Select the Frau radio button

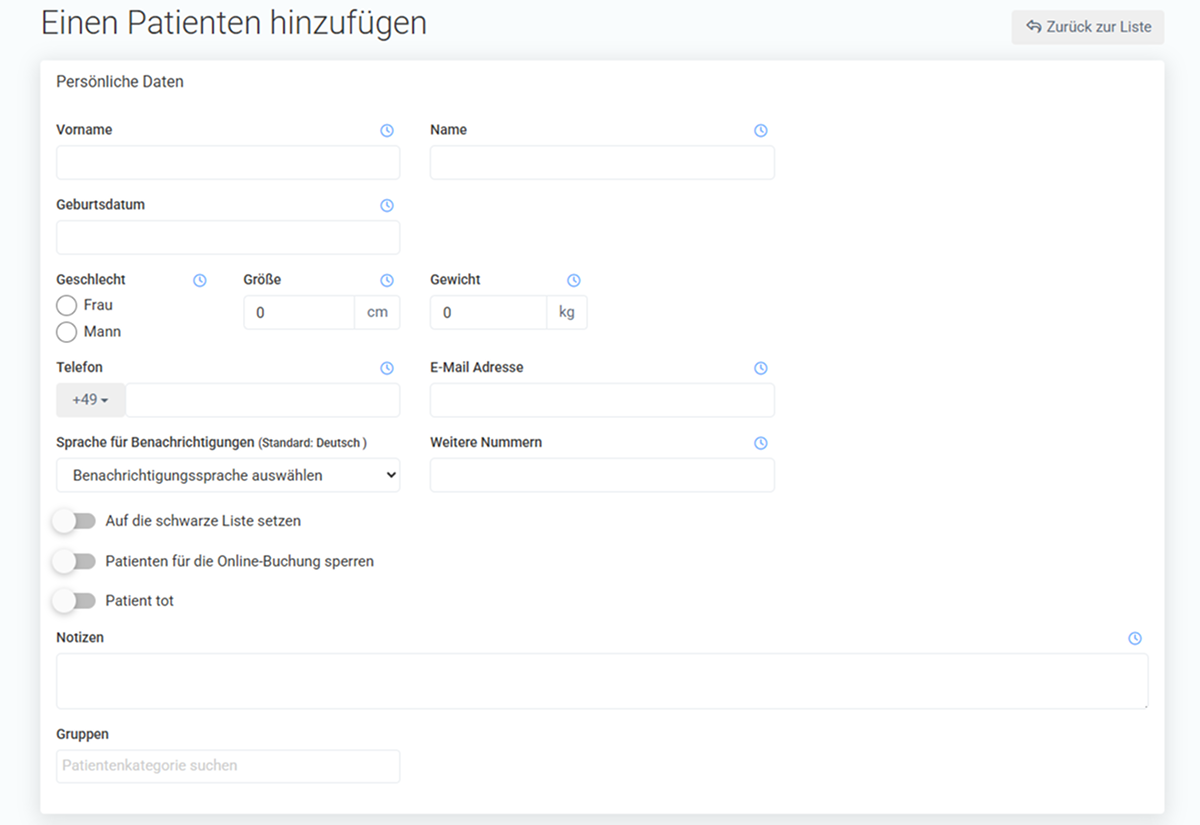click(x=67, y=305)
